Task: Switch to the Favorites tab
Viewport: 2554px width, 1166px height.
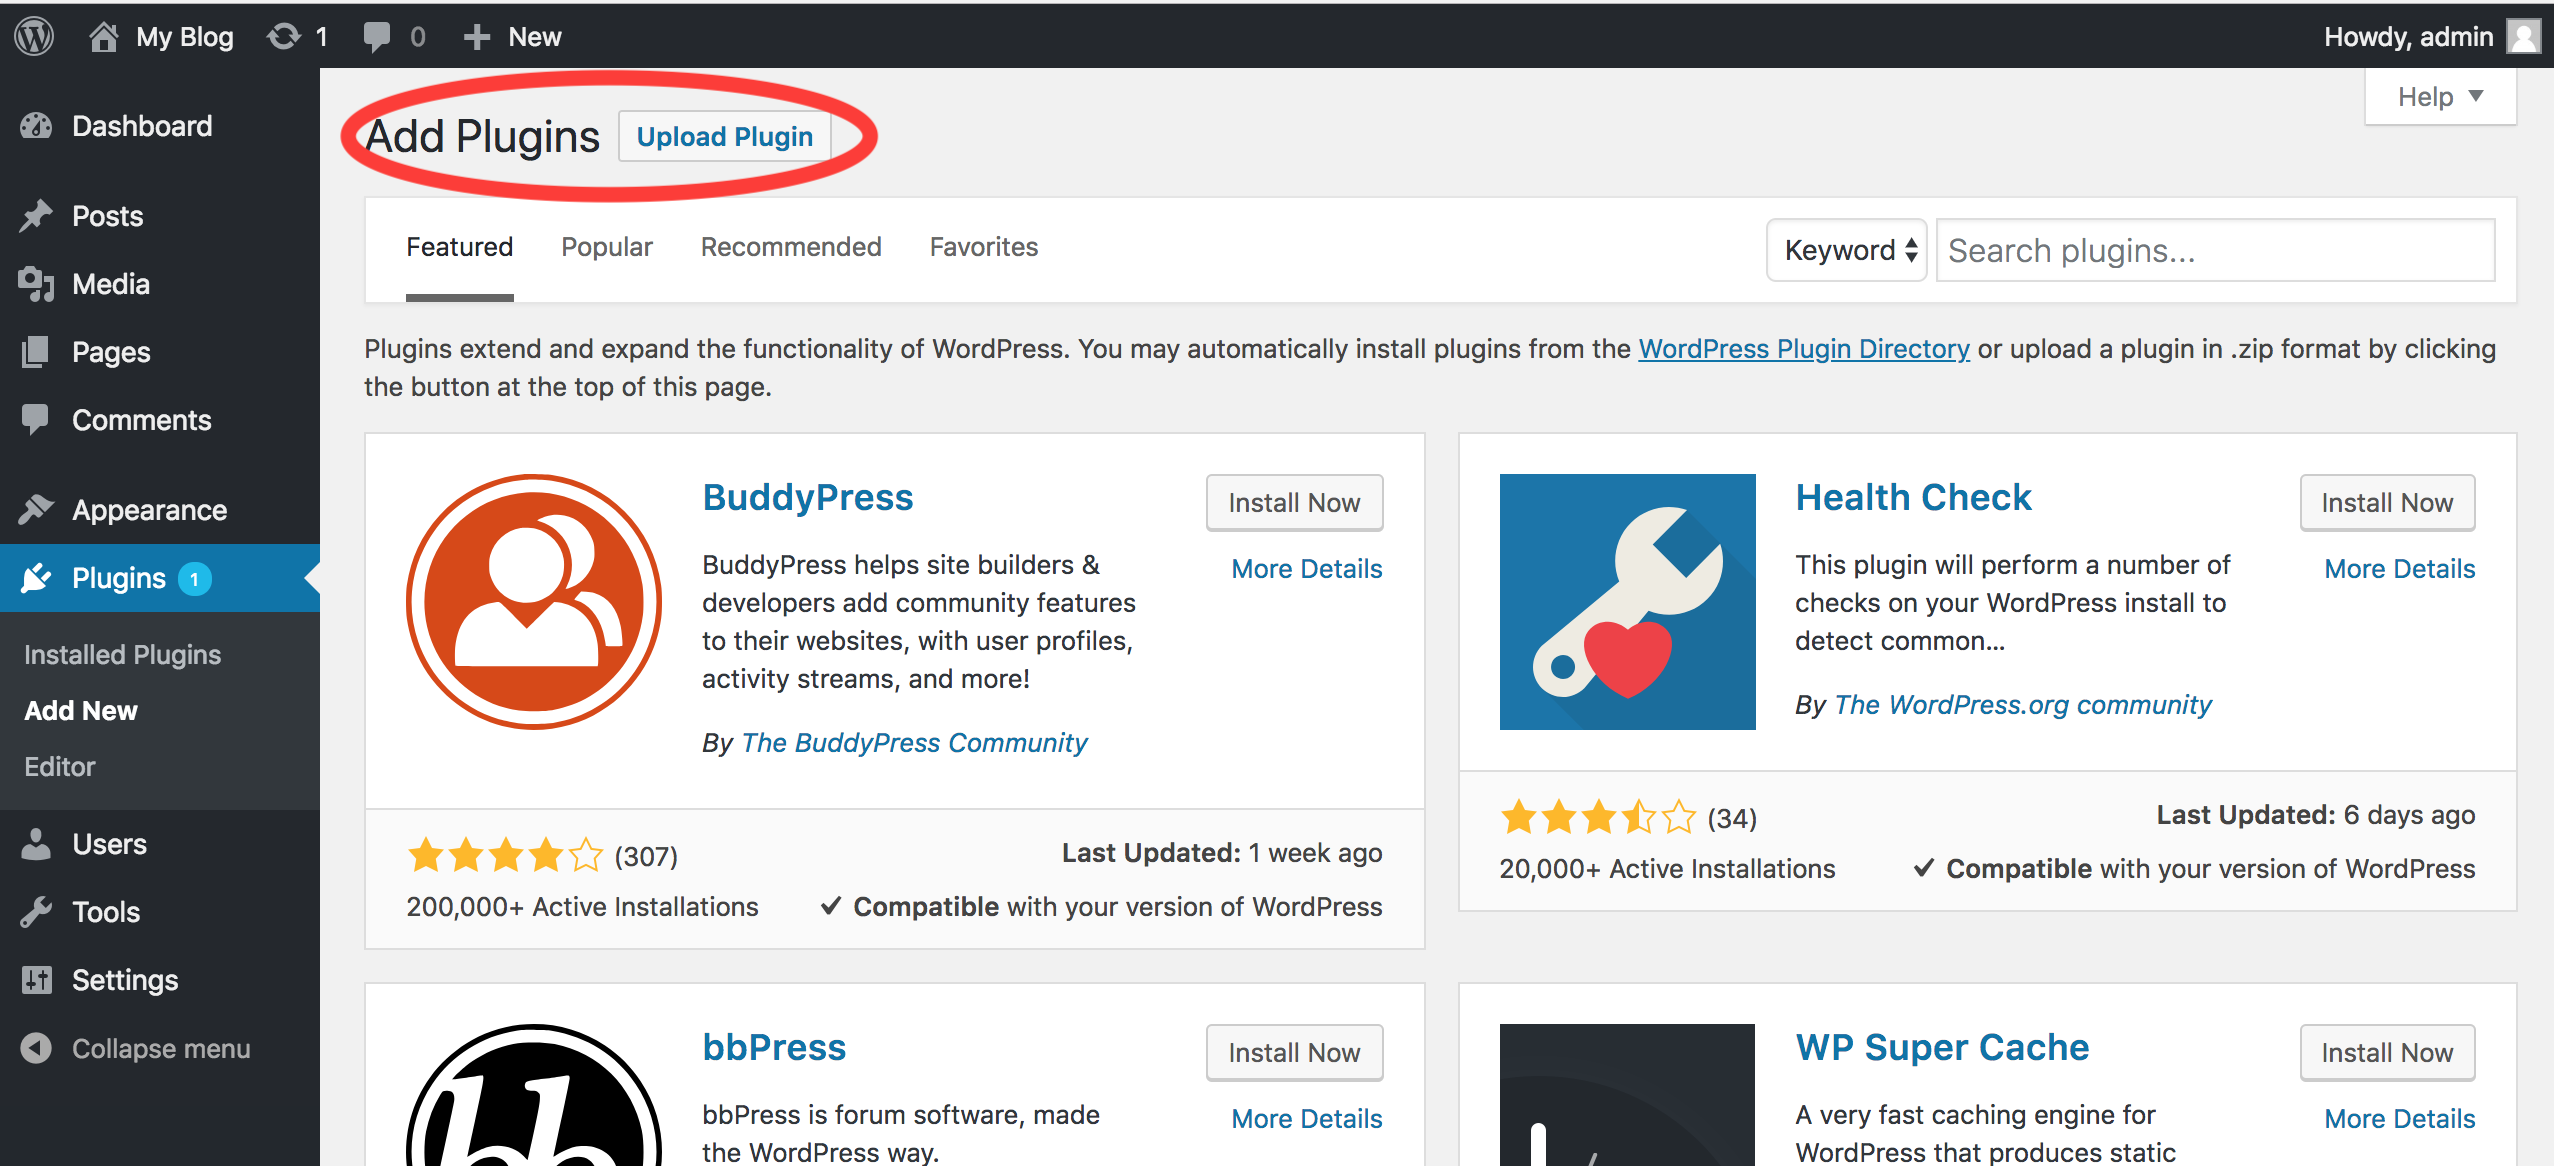Action: click(x=984, y=247)
